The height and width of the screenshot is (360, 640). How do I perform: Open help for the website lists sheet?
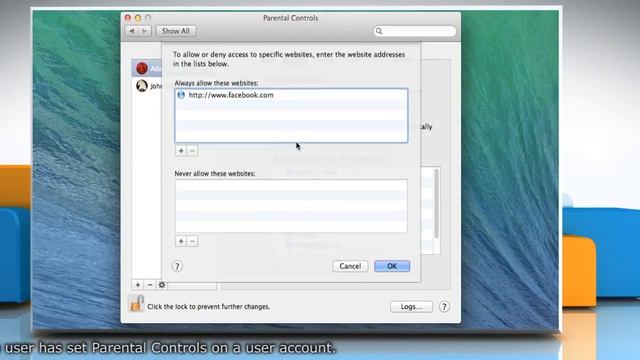point(177,267)
